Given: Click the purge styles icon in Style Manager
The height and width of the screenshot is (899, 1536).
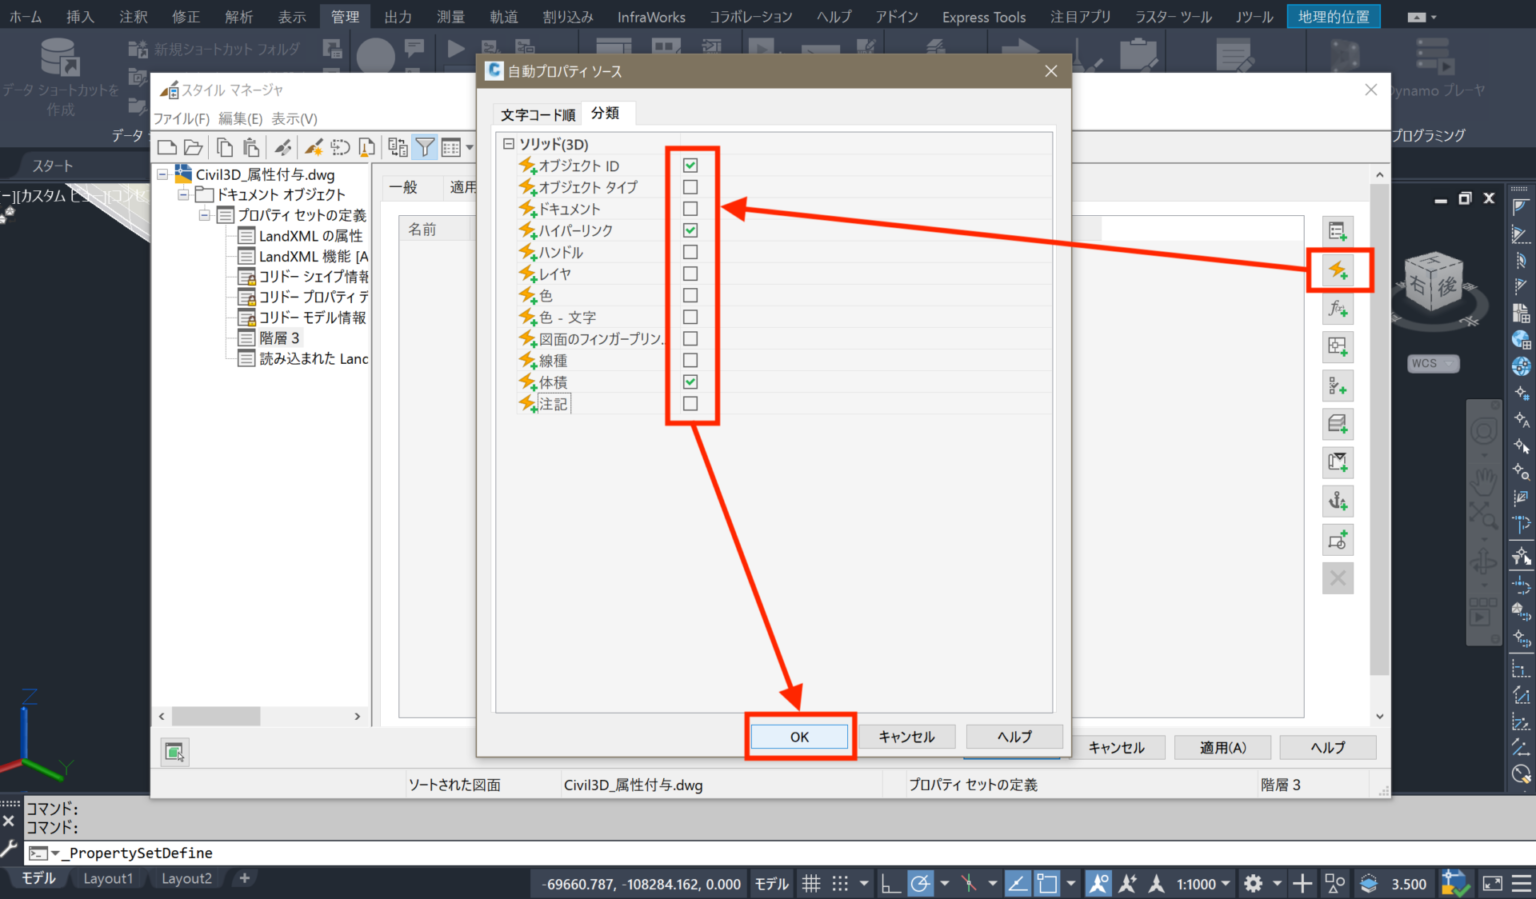Looking at the screenshot, I should click(367, 147).
